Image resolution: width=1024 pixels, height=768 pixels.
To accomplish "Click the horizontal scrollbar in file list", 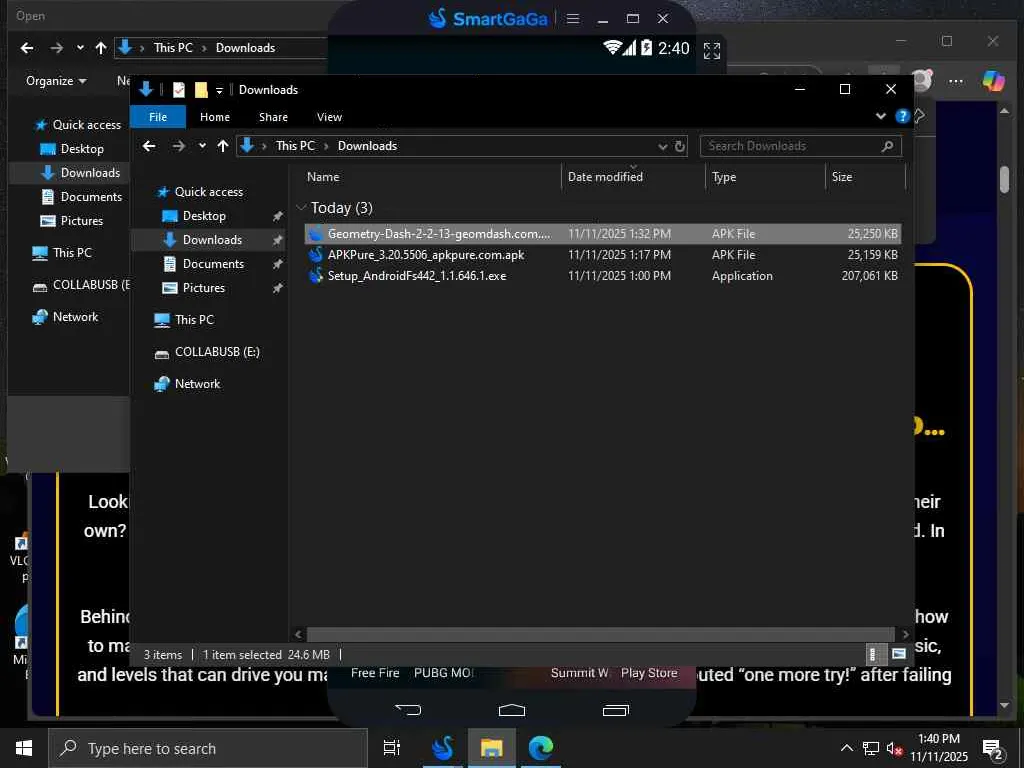I will coord(600,634).
